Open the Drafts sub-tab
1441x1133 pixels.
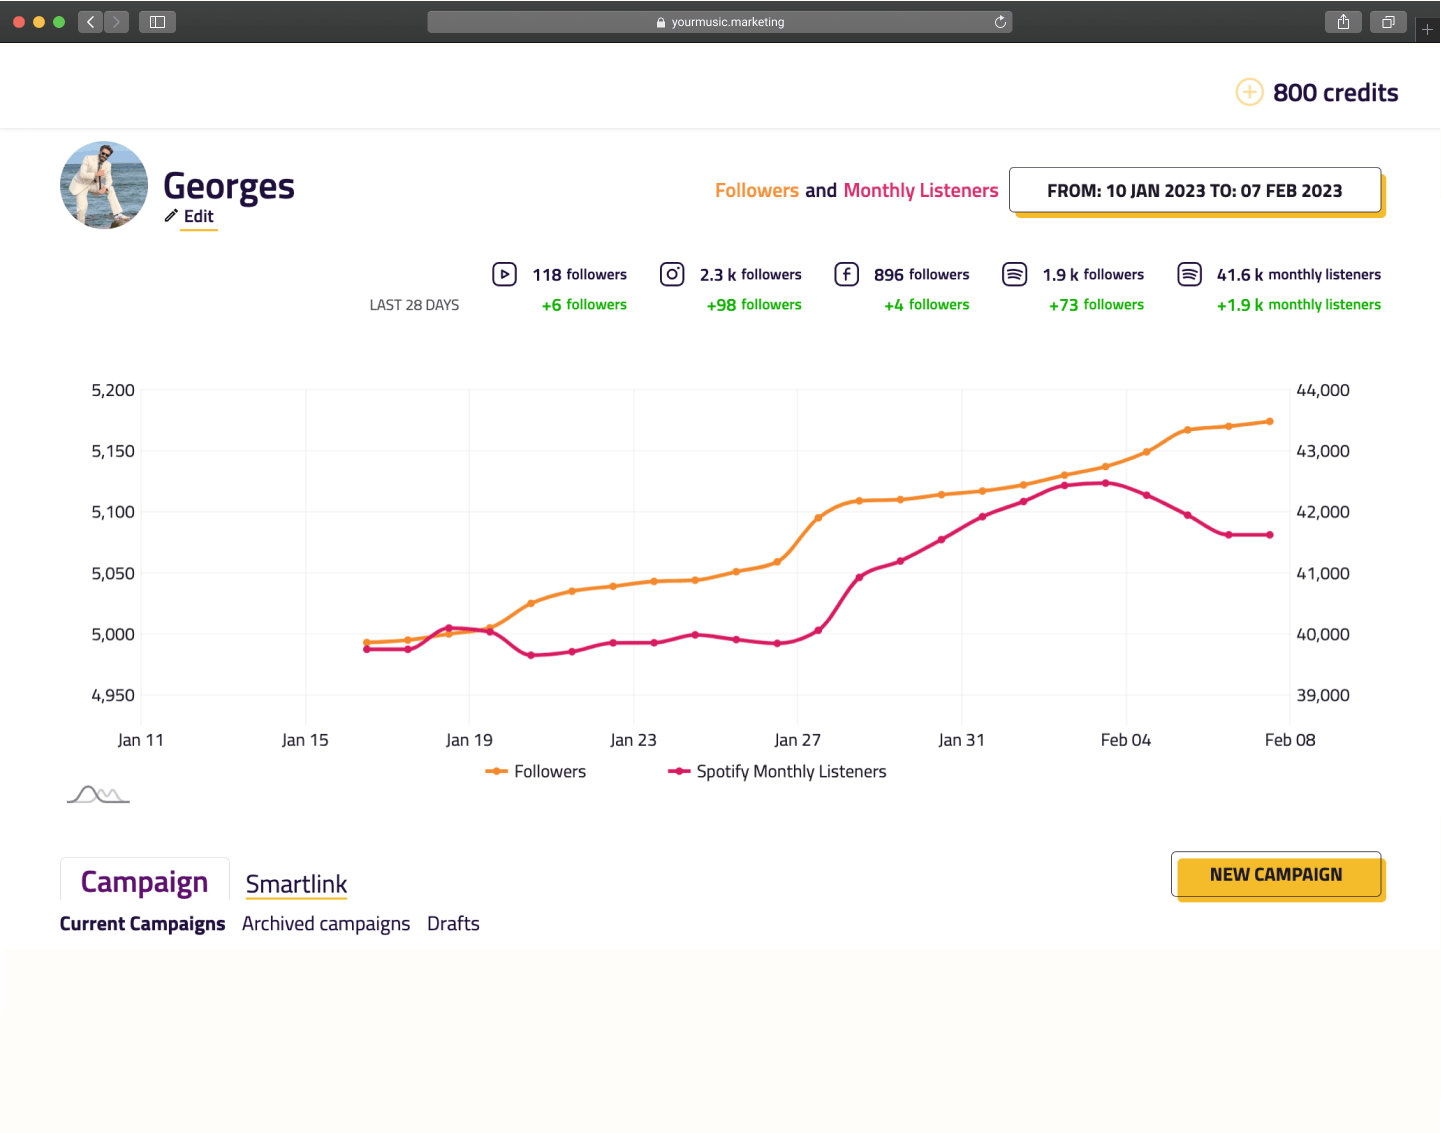(x=453, y=923)
